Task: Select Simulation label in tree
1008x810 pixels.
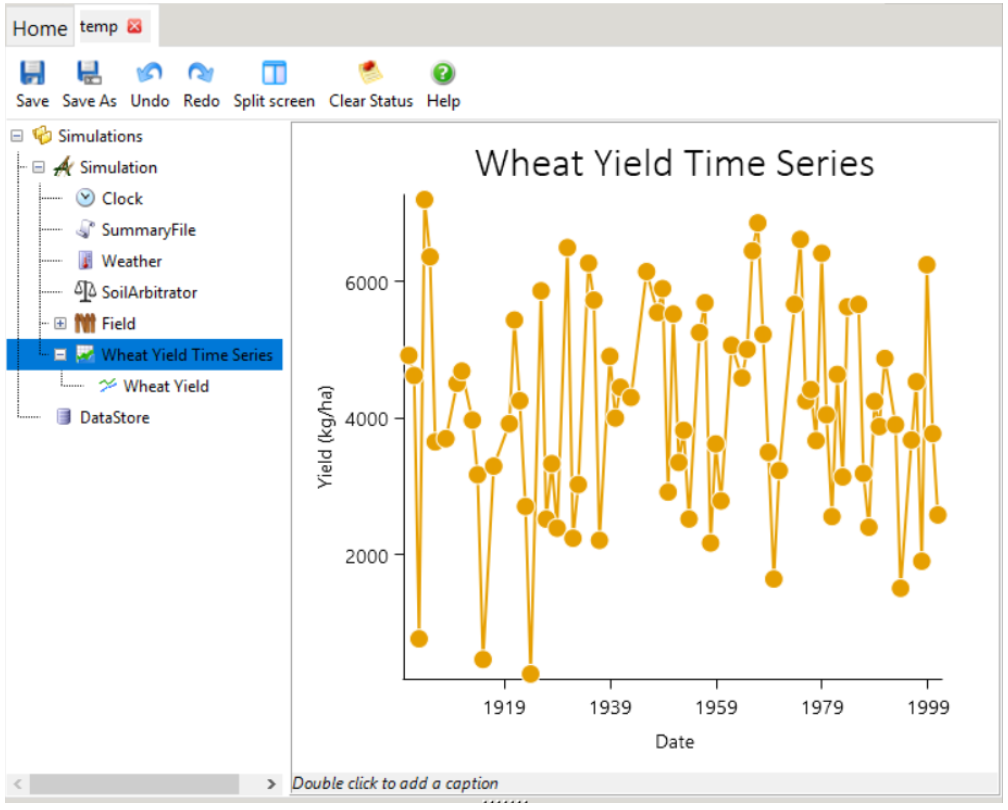Action: (118, 168)
